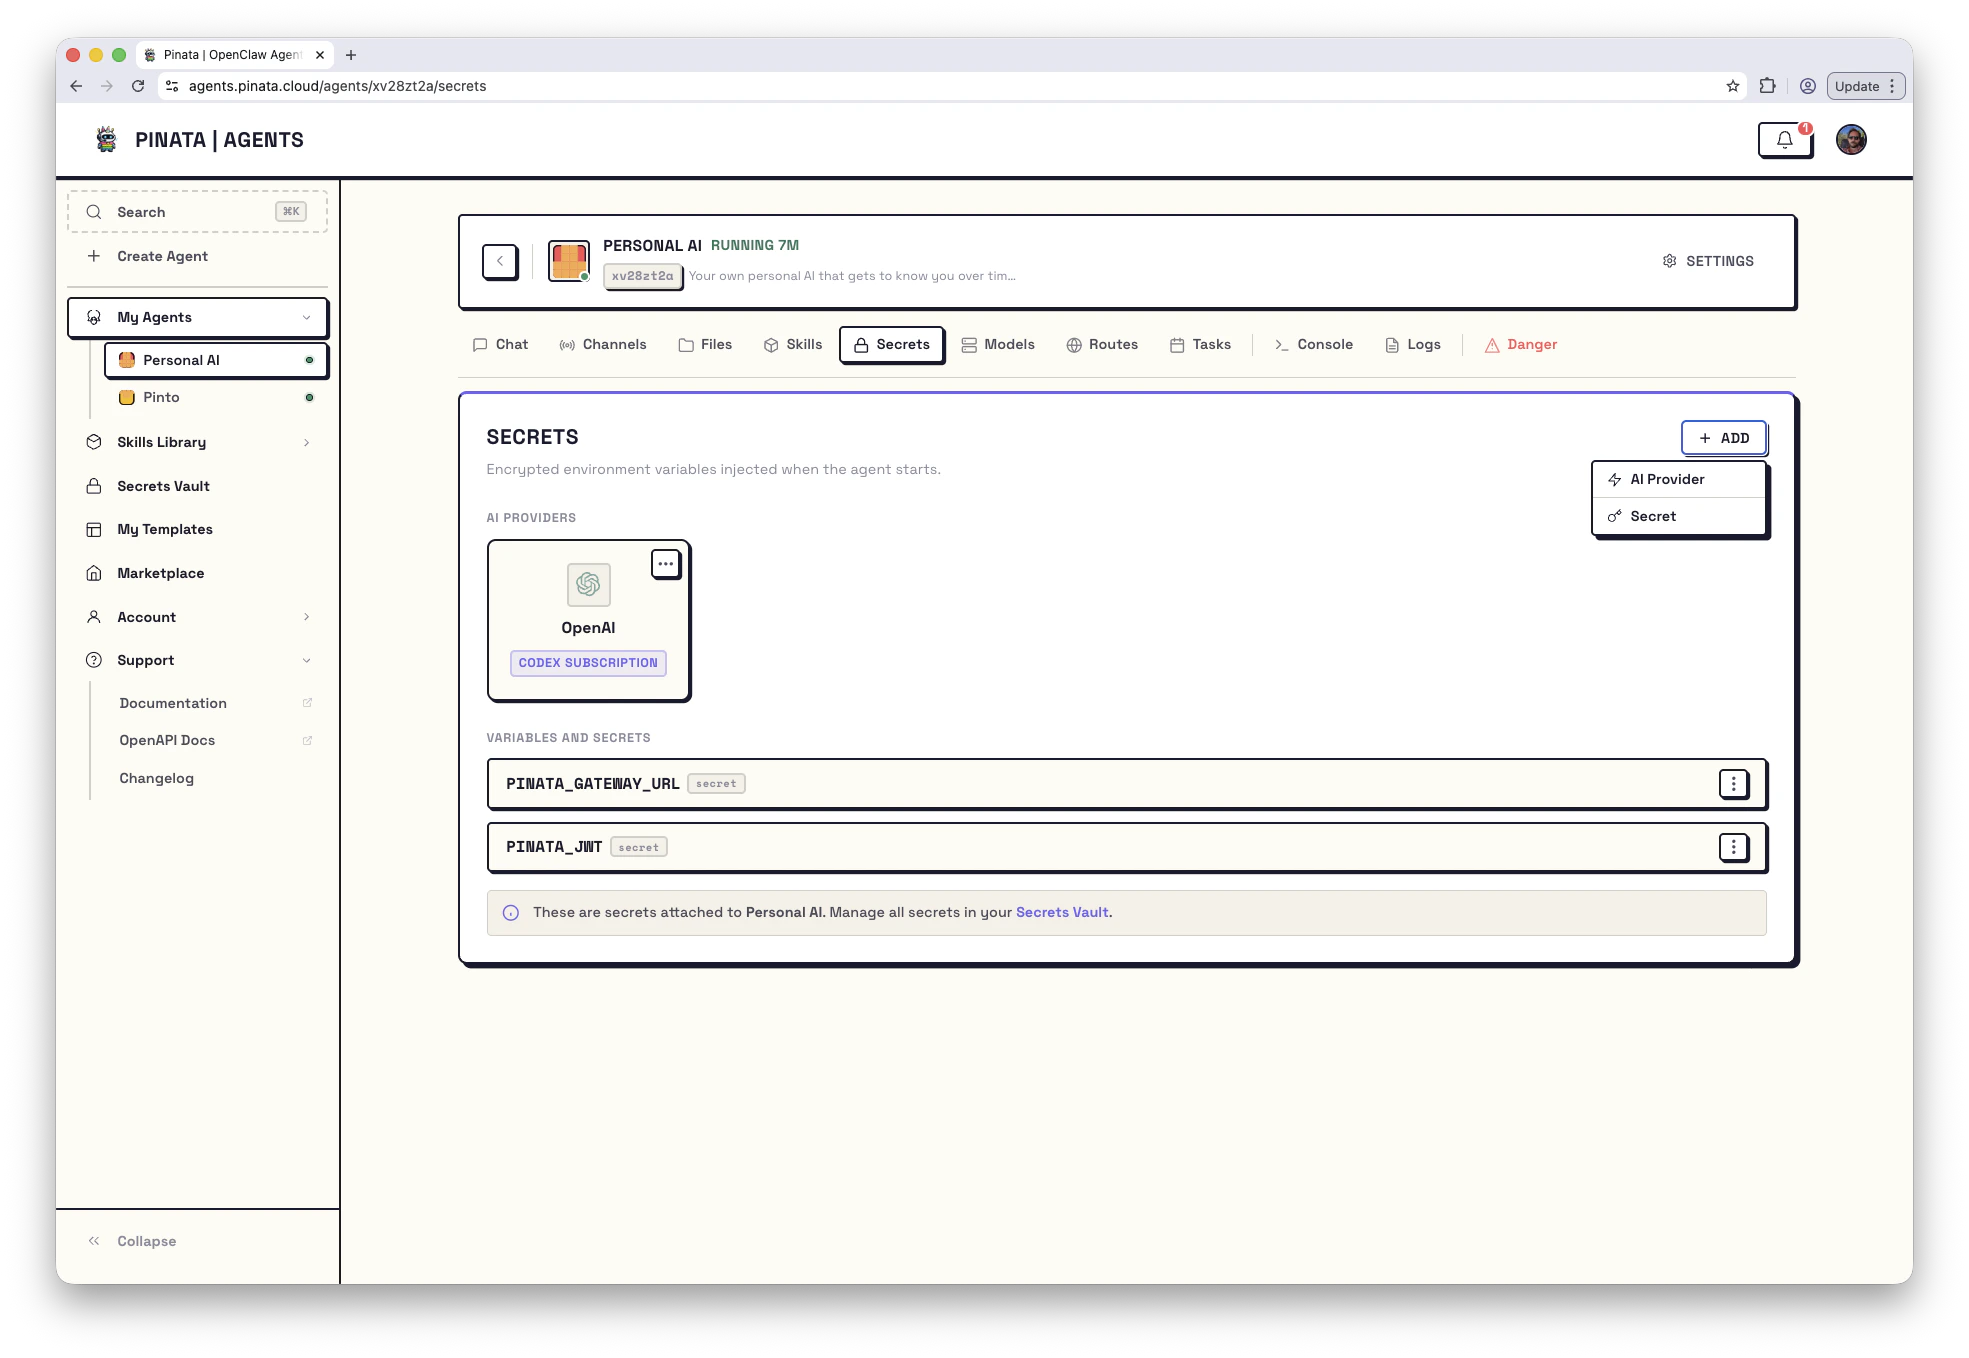Choose AI Provider from the Add menu
Screen dimensions: 1969x1358
1667,479
